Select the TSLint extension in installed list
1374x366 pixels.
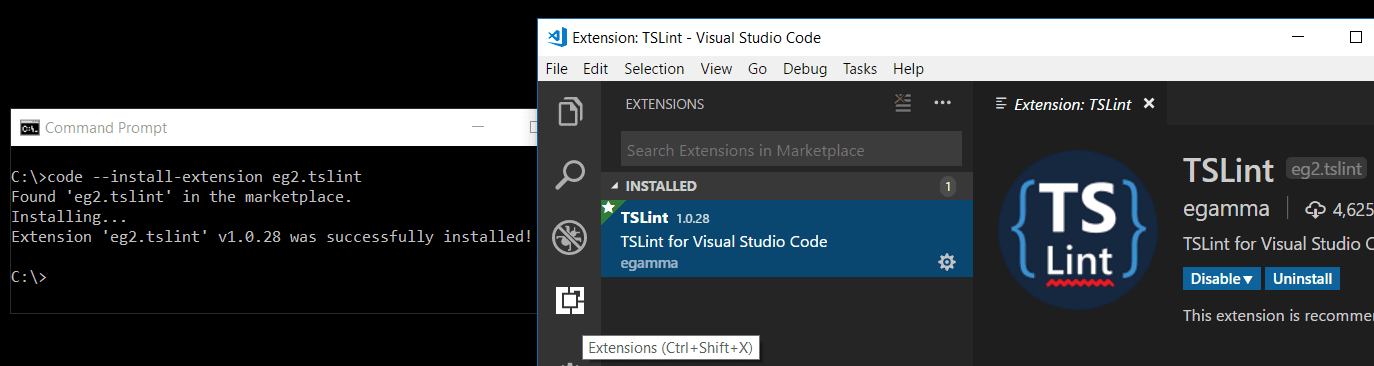click(786, 238)
